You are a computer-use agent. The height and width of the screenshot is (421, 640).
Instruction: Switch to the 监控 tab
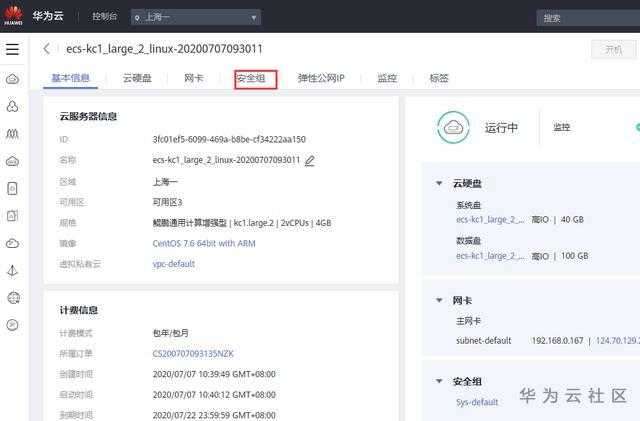click(387, 78)
